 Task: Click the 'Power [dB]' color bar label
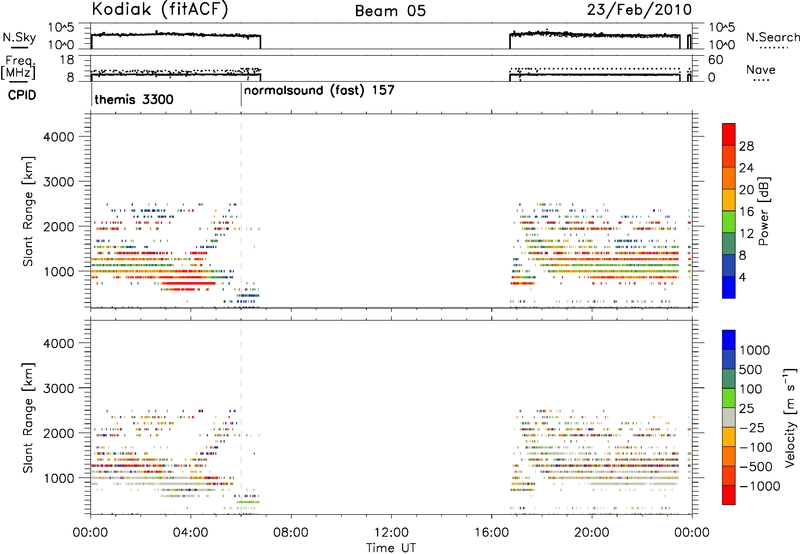(764, 211)
